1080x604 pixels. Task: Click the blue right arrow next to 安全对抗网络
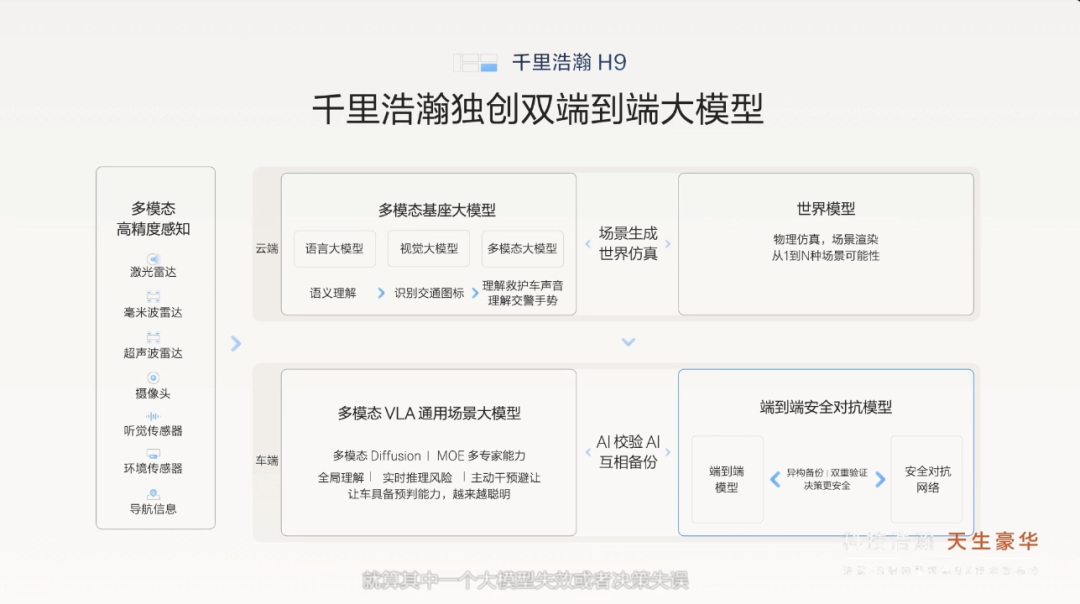tap(880, 479)
